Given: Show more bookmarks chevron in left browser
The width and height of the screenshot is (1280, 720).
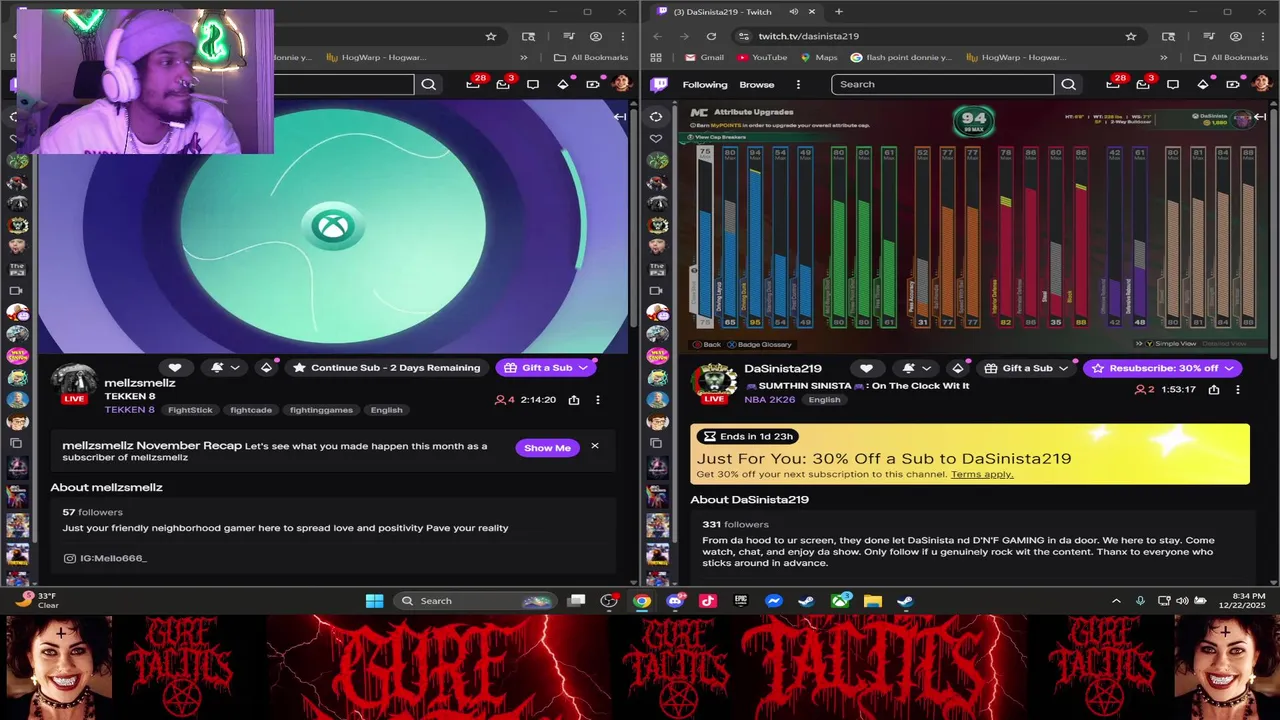Looking at the screenshot, I should [x=523, y=57].
